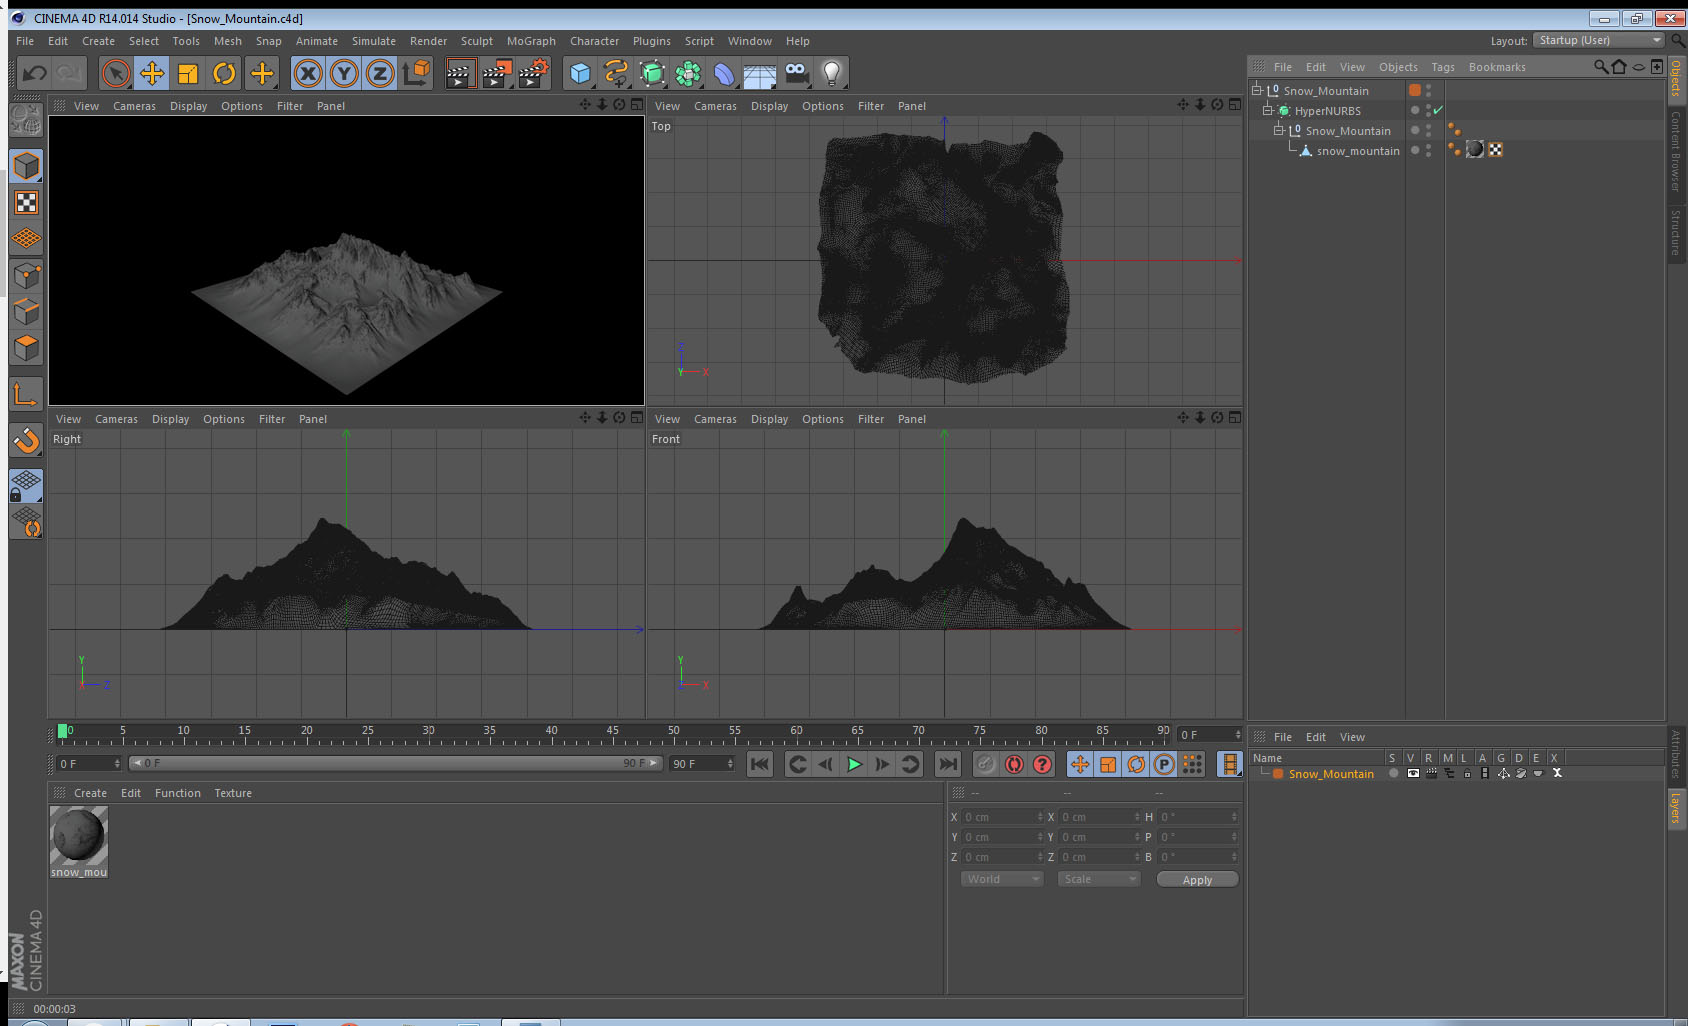This screenshot has width=1688, height=1026.
Task: Open Texture menu in Material Manager
Action: tap(233, 793)
